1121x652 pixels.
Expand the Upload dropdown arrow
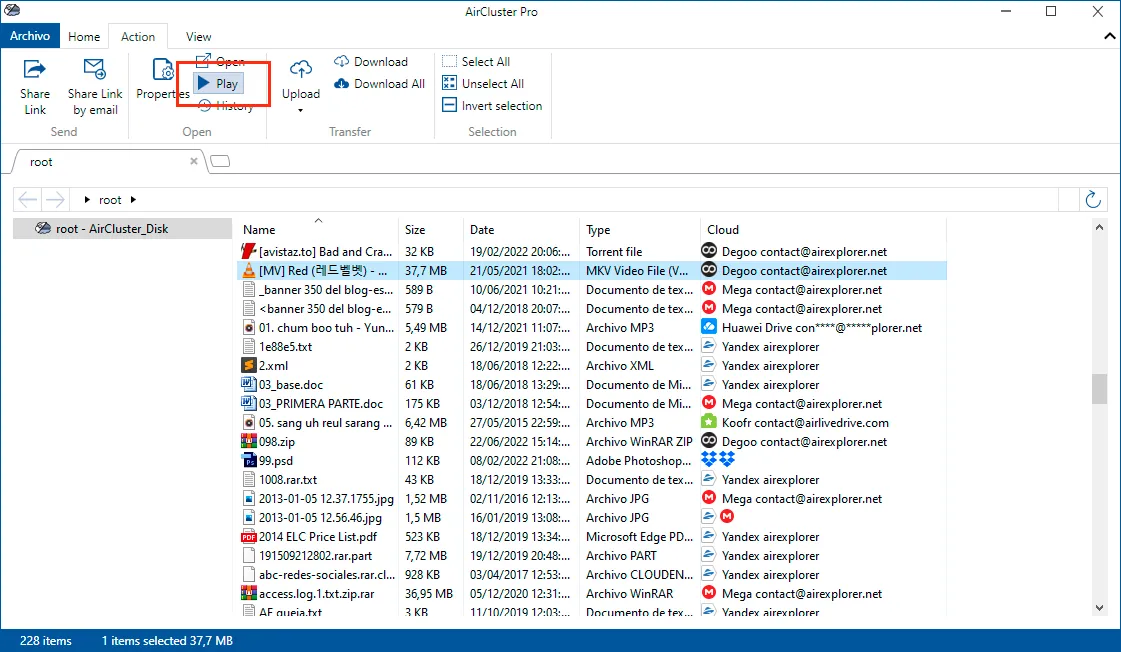300,110
